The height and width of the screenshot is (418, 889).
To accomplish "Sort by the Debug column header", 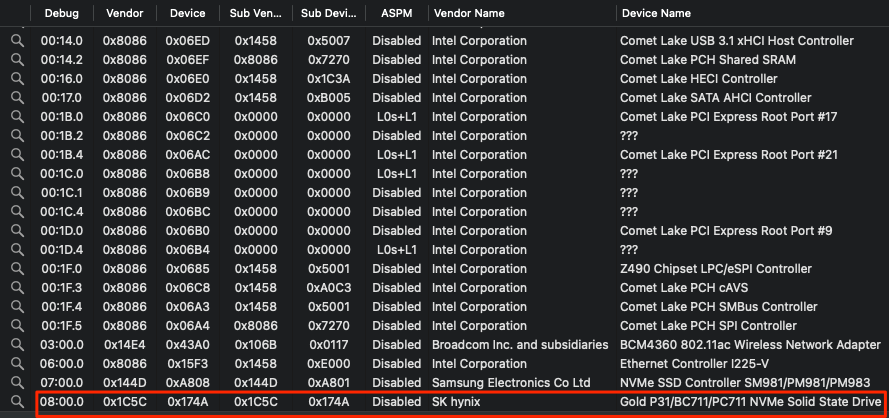I will tap(62, 13).
